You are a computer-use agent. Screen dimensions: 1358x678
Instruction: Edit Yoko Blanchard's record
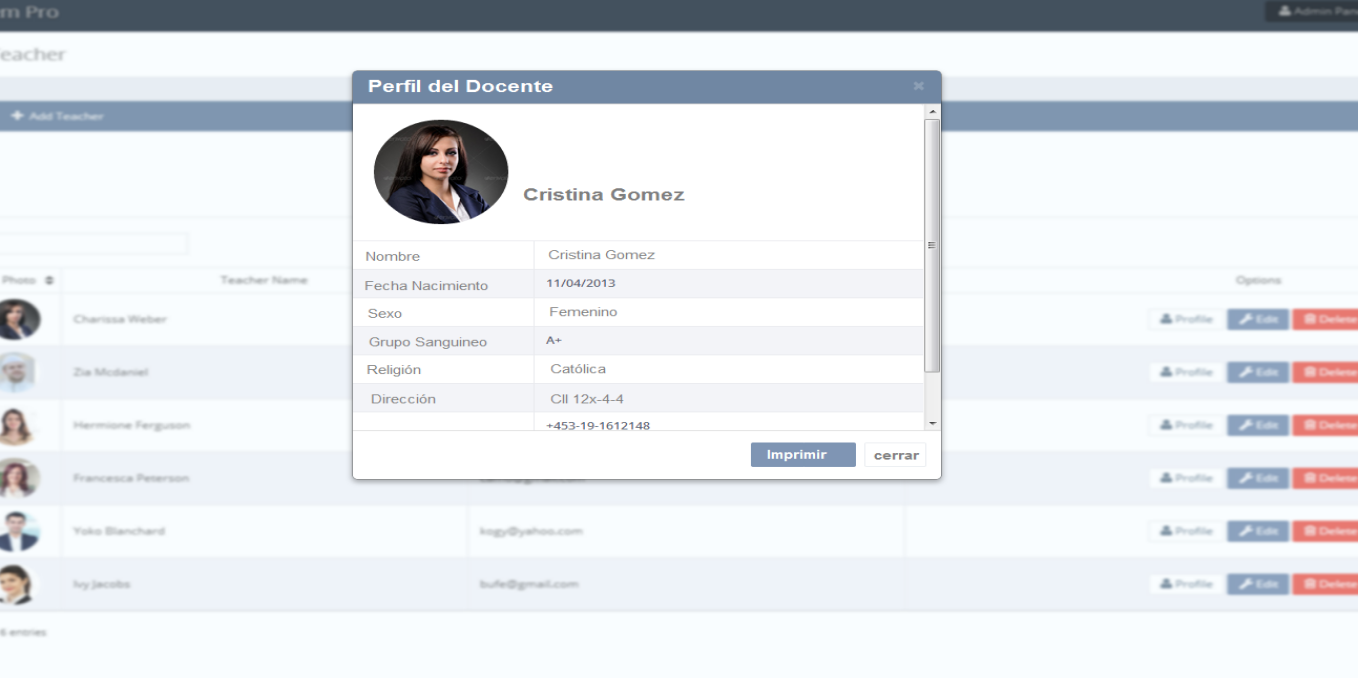[1257, 531]
